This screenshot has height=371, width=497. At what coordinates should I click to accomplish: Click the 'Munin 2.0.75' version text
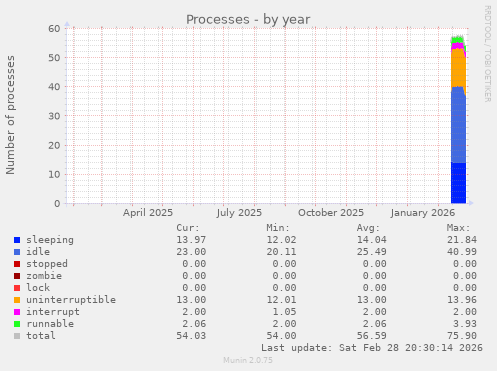[248, 360]
